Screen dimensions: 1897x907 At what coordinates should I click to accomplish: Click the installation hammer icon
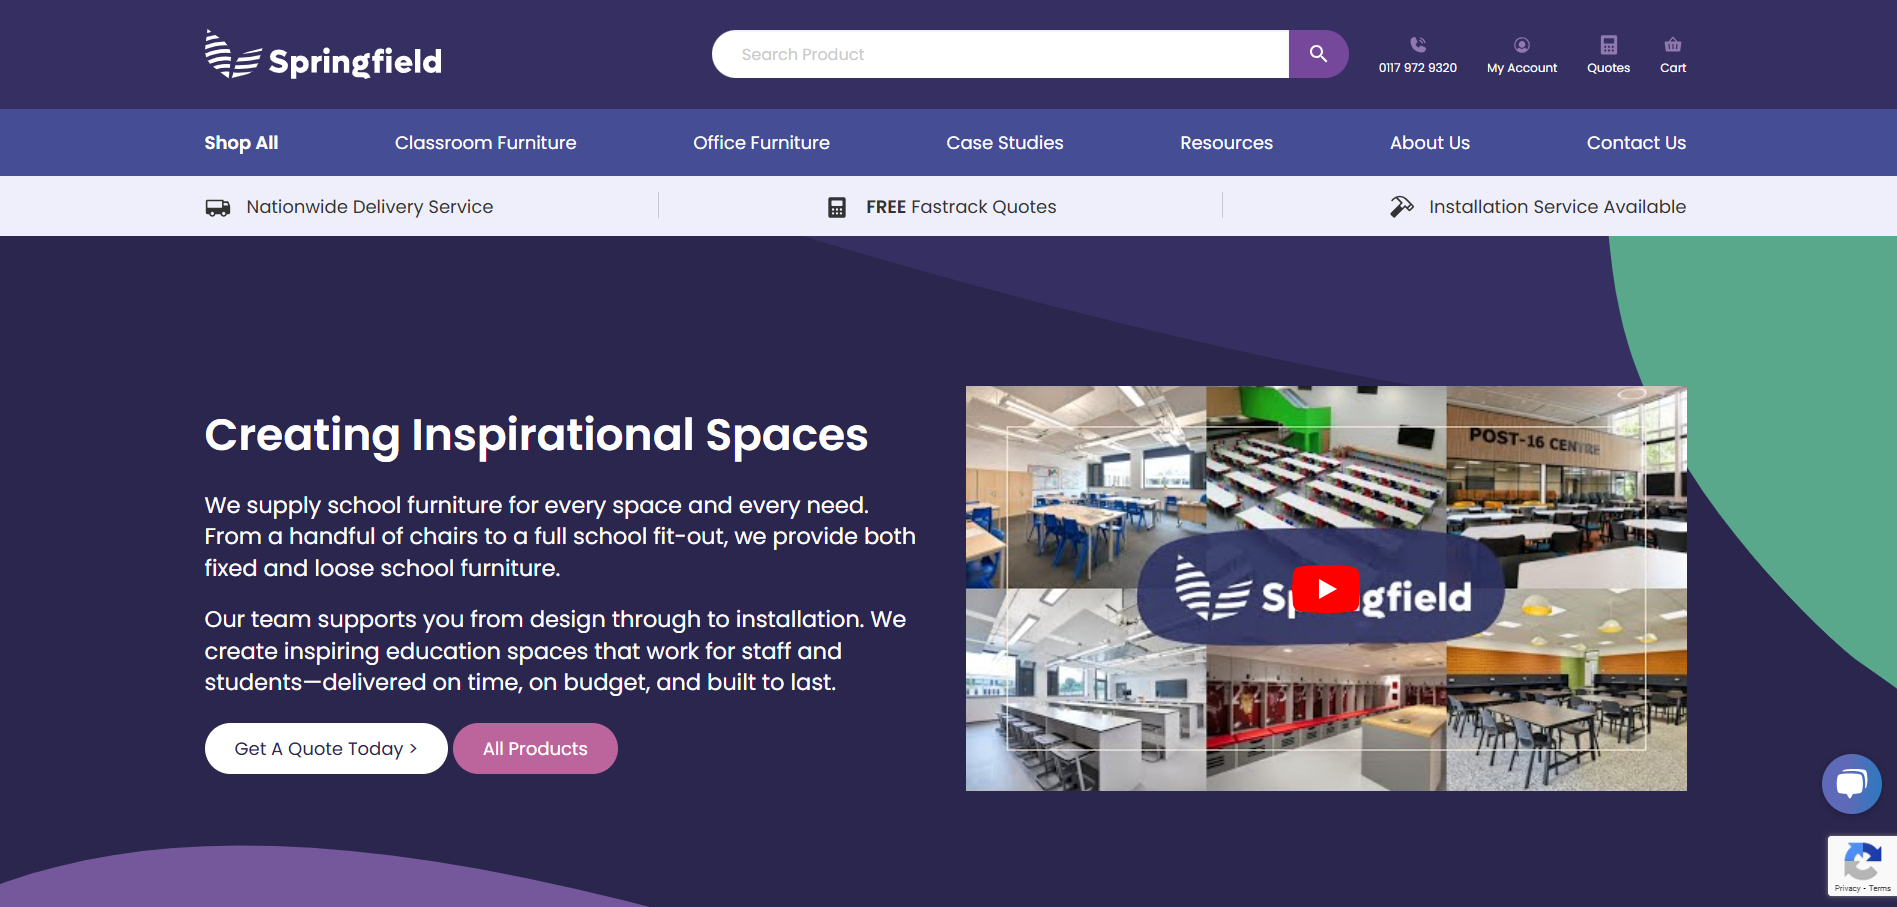1401,207
